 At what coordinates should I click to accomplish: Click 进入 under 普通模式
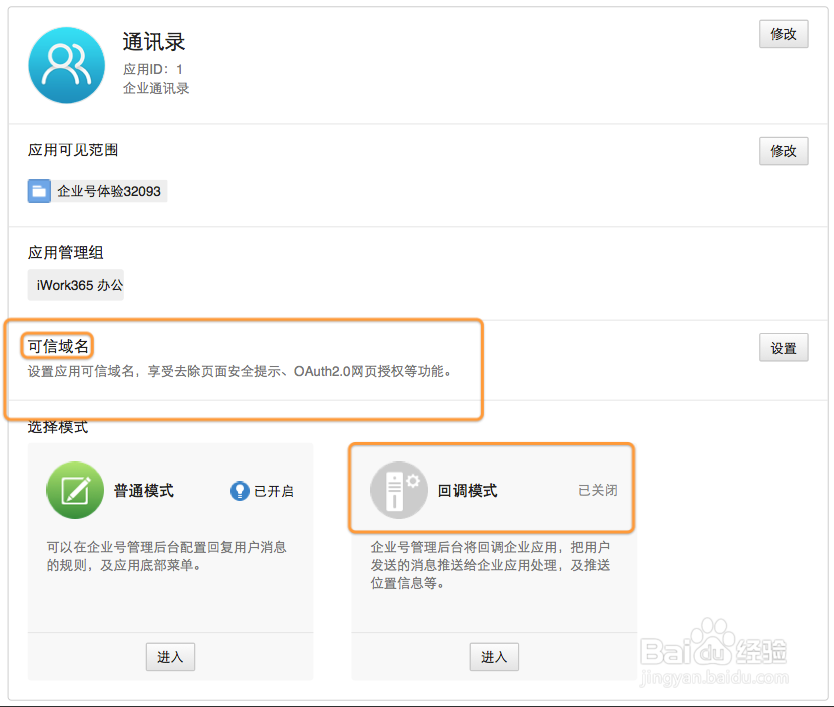coord(170,657)
